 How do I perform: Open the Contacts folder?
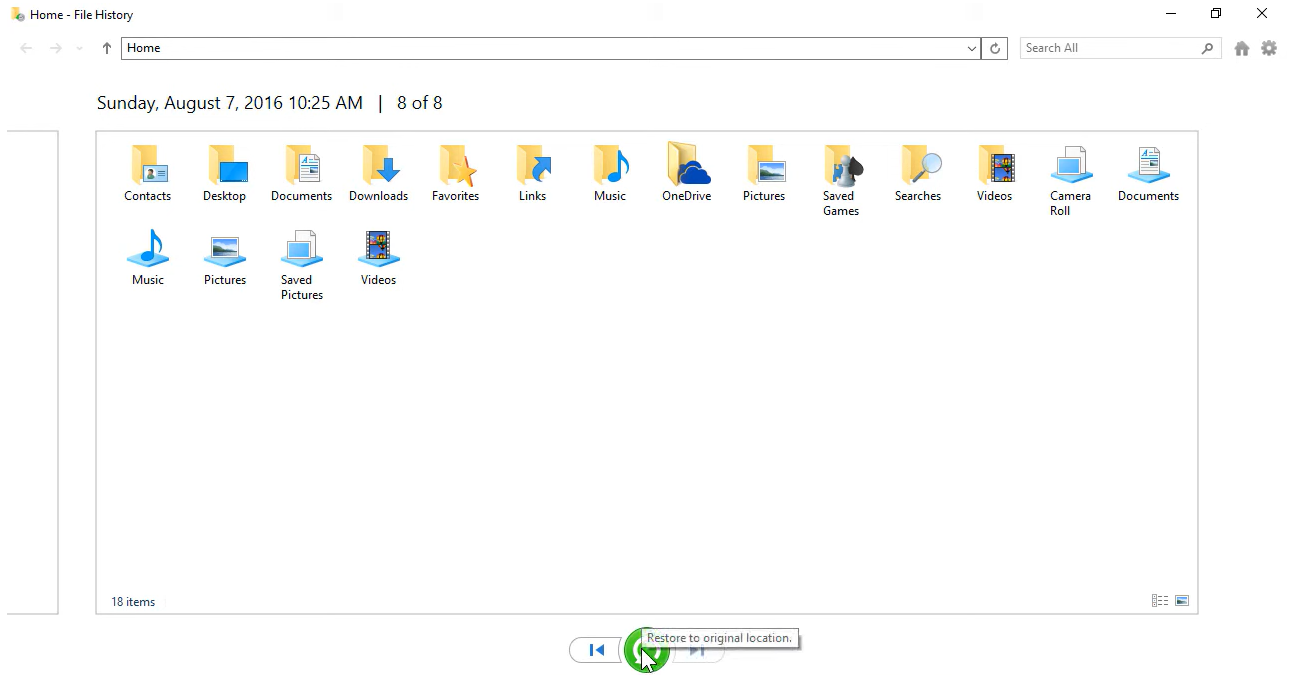point(148,174)
